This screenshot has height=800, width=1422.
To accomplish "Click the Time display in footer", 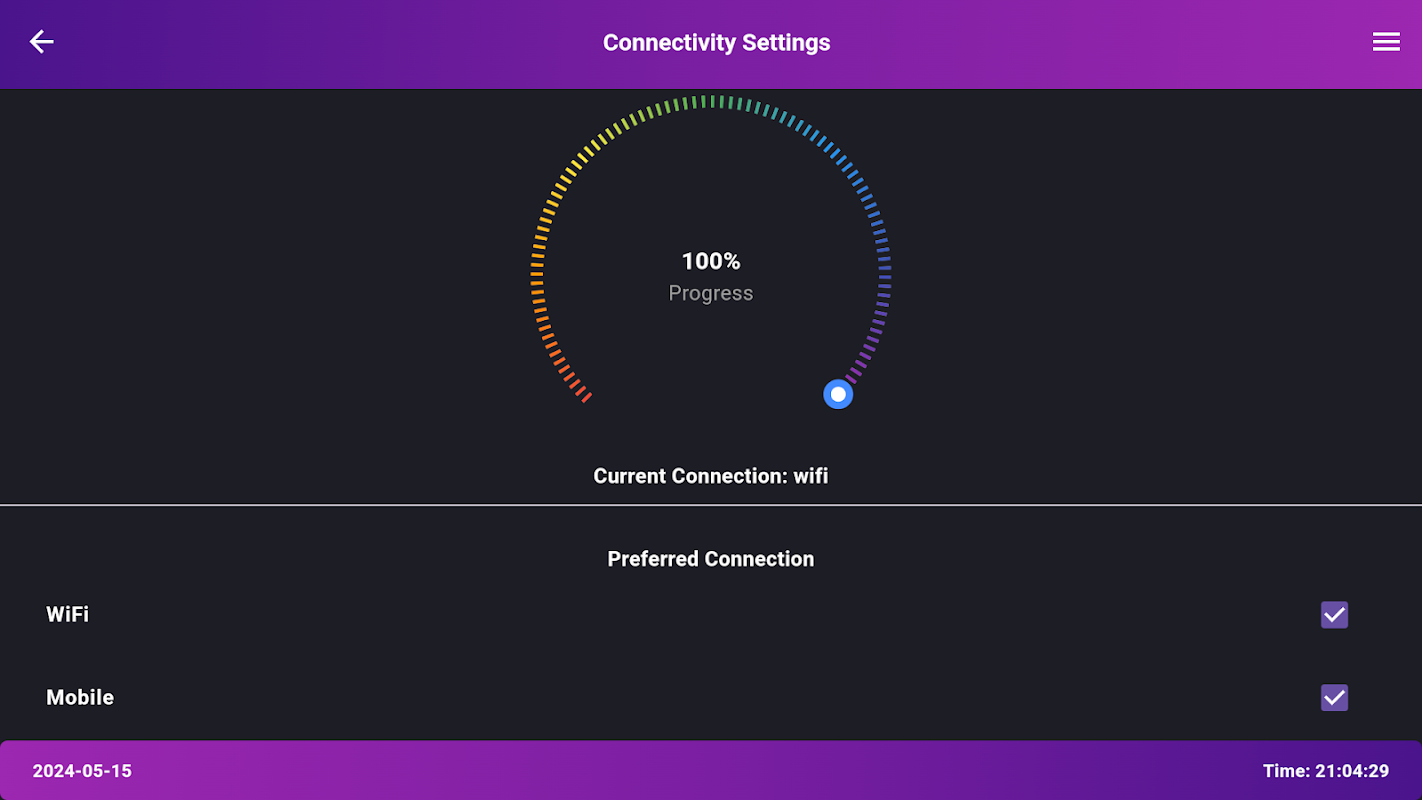I will (x=1325, y=771).
